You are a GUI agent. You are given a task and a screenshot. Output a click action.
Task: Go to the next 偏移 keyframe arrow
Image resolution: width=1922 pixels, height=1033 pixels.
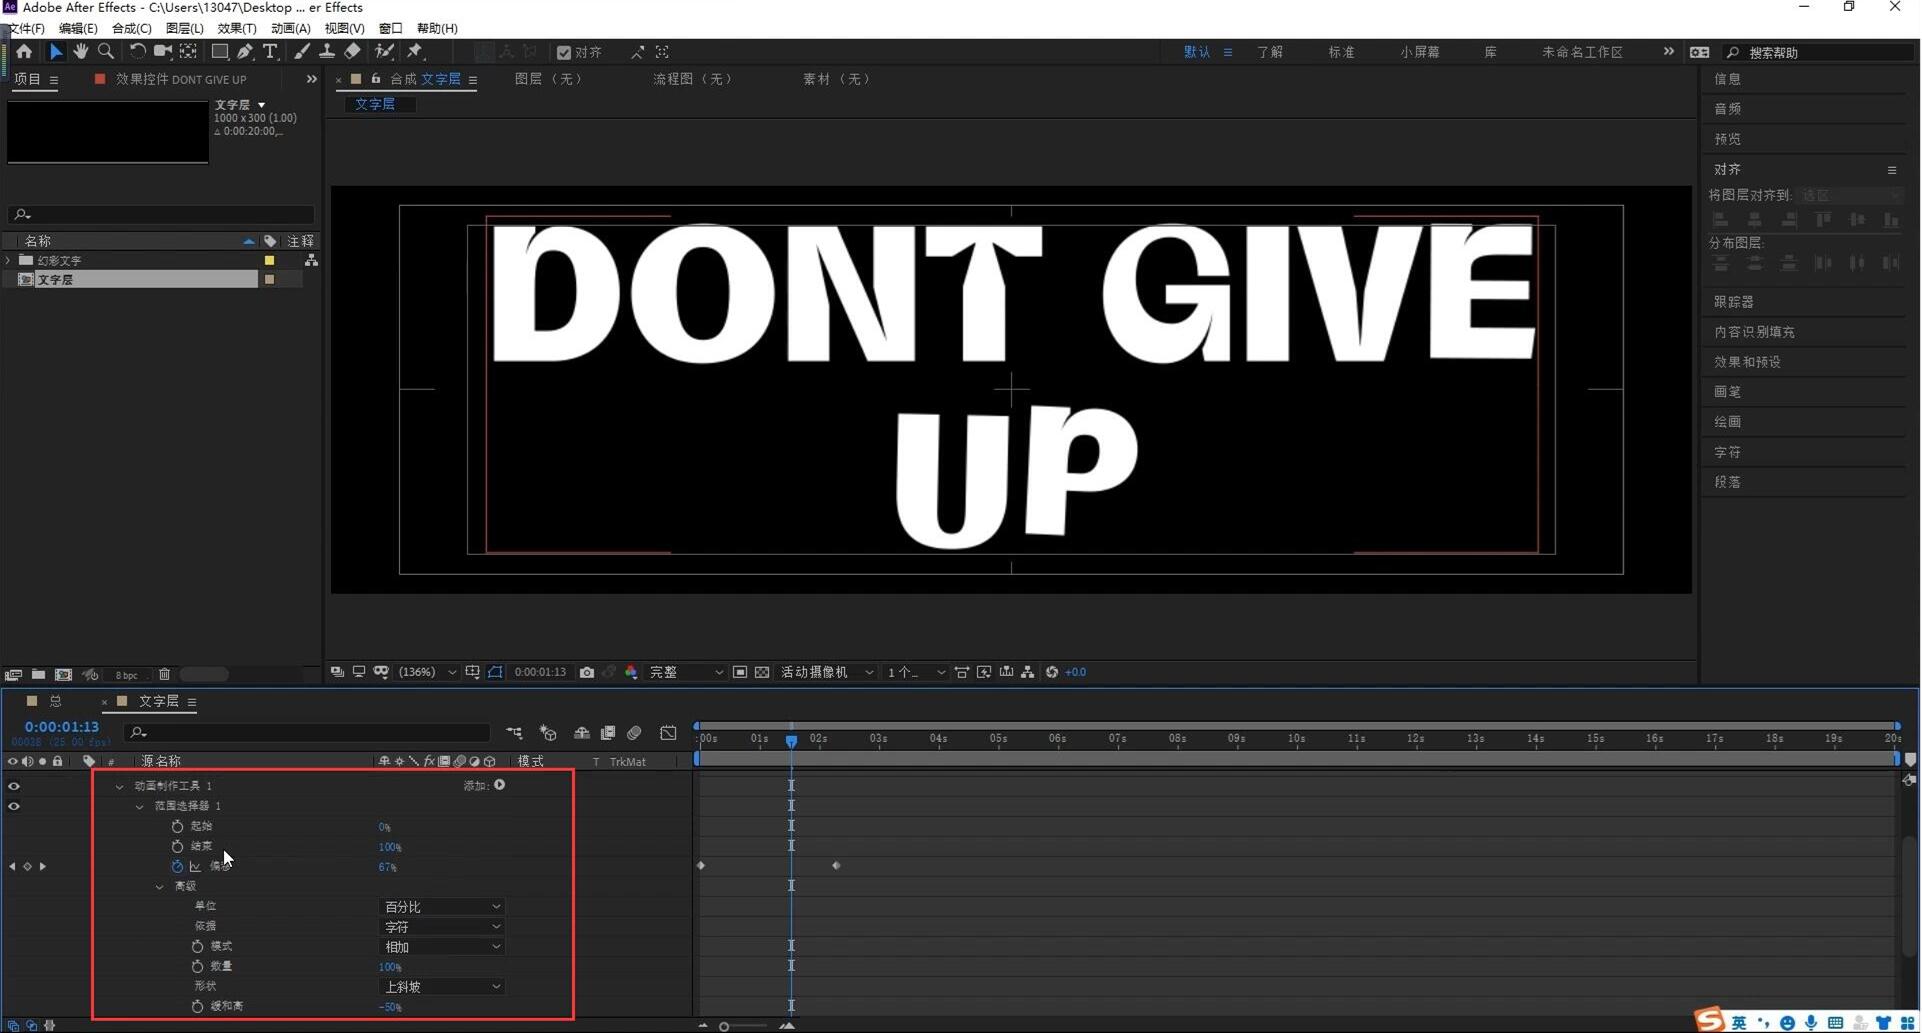click(43, 867)
